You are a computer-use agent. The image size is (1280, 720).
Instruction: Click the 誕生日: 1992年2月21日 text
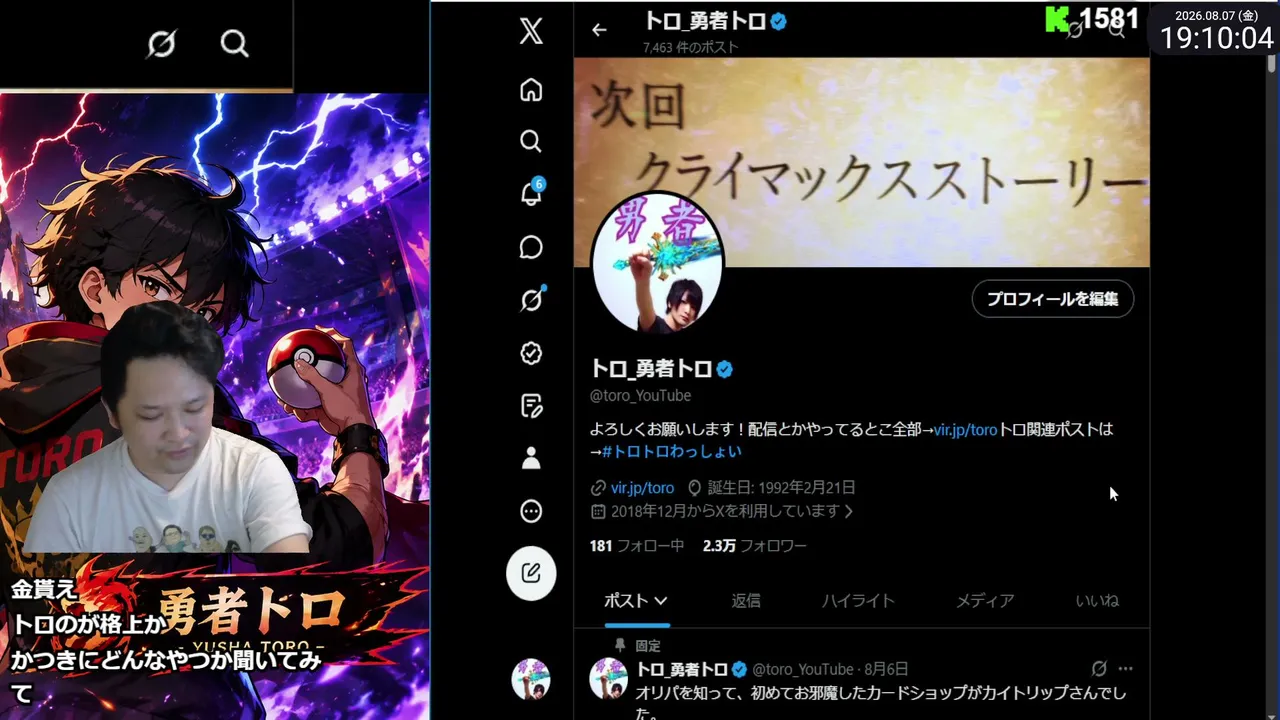pyautogui.click(x=781, y=488)
